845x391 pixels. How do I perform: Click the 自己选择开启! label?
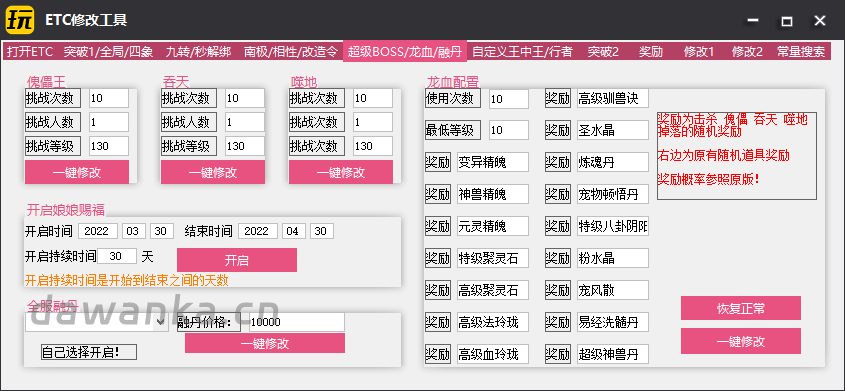(89, 352)
